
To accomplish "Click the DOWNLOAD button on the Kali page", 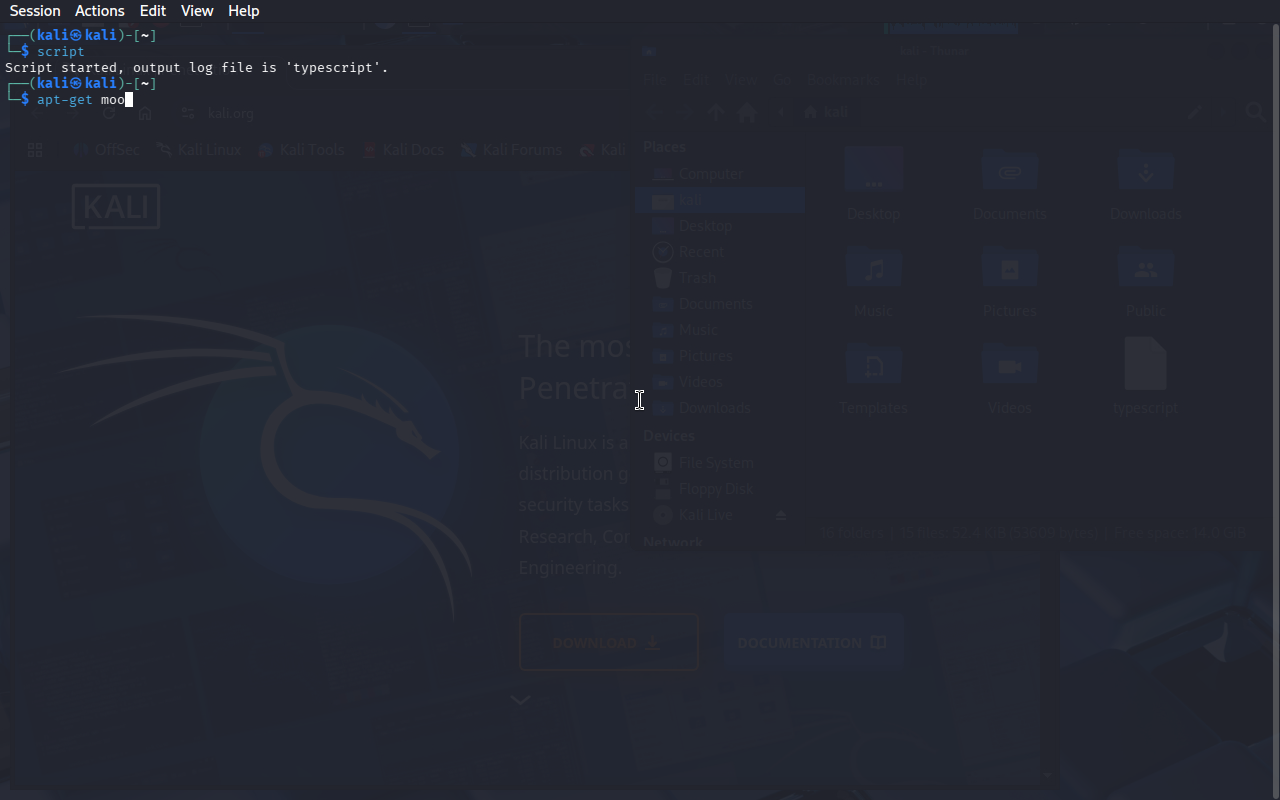I will pyautogui.click(x=608, y=643).
